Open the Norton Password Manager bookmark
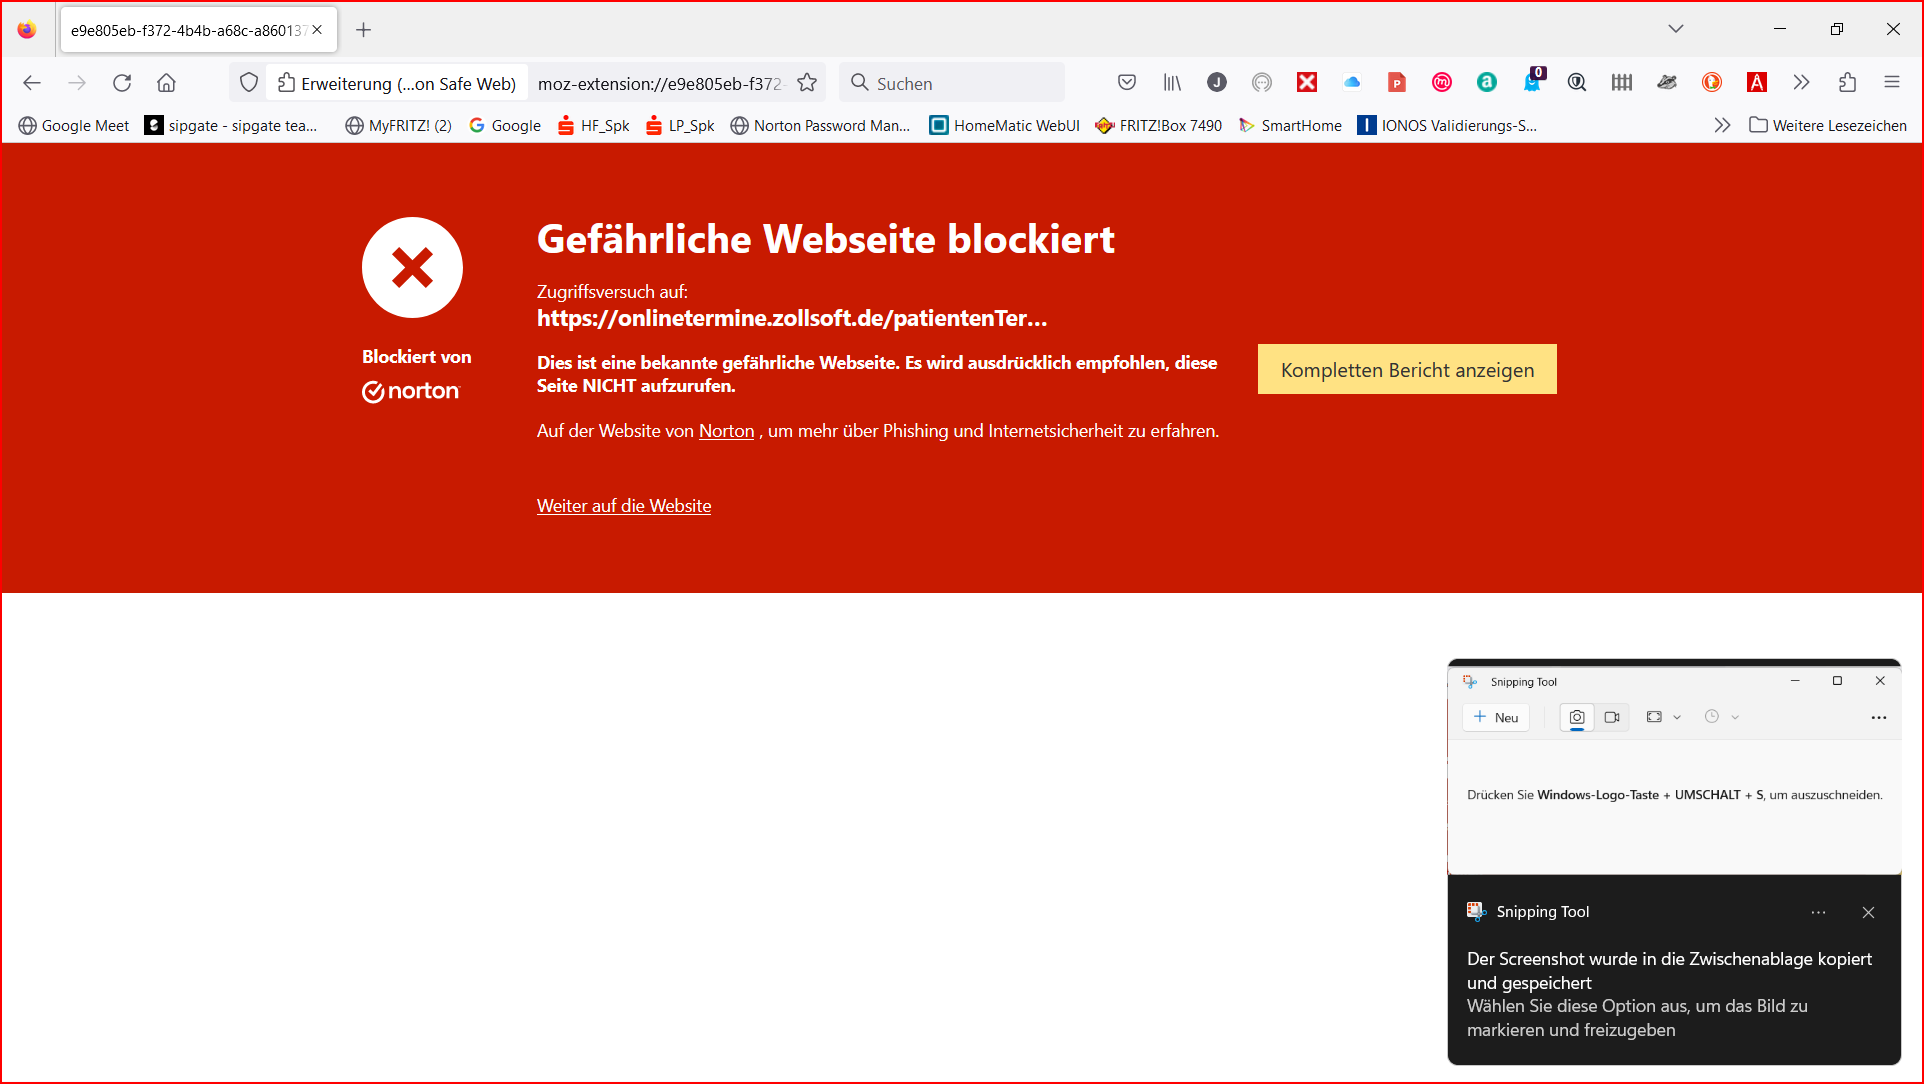 (x=820, y=125)
